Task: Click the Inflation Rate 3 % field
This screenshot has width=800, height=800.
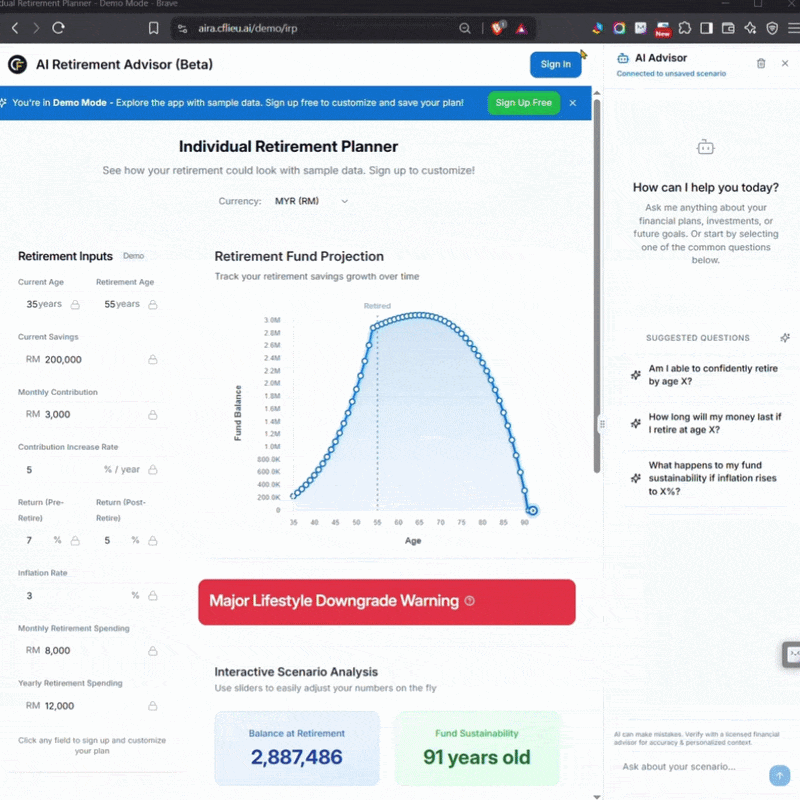Action: [x=90, y=595]
